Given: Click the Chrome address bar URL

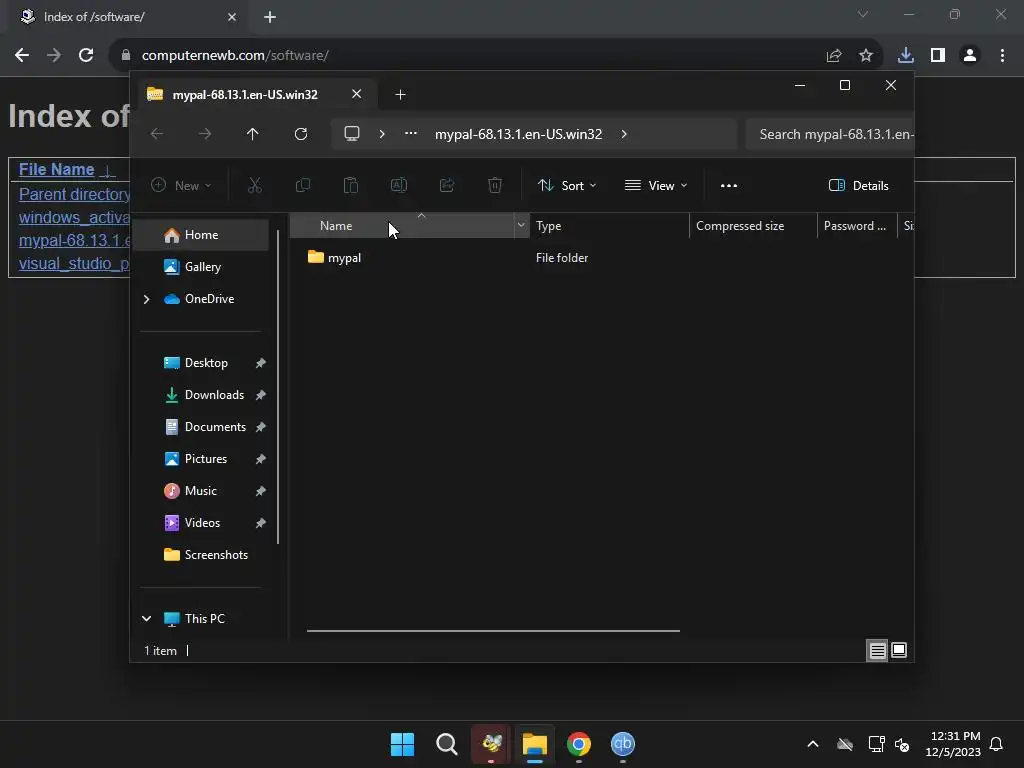Looking at the screenshot, I should click(235, 56).
